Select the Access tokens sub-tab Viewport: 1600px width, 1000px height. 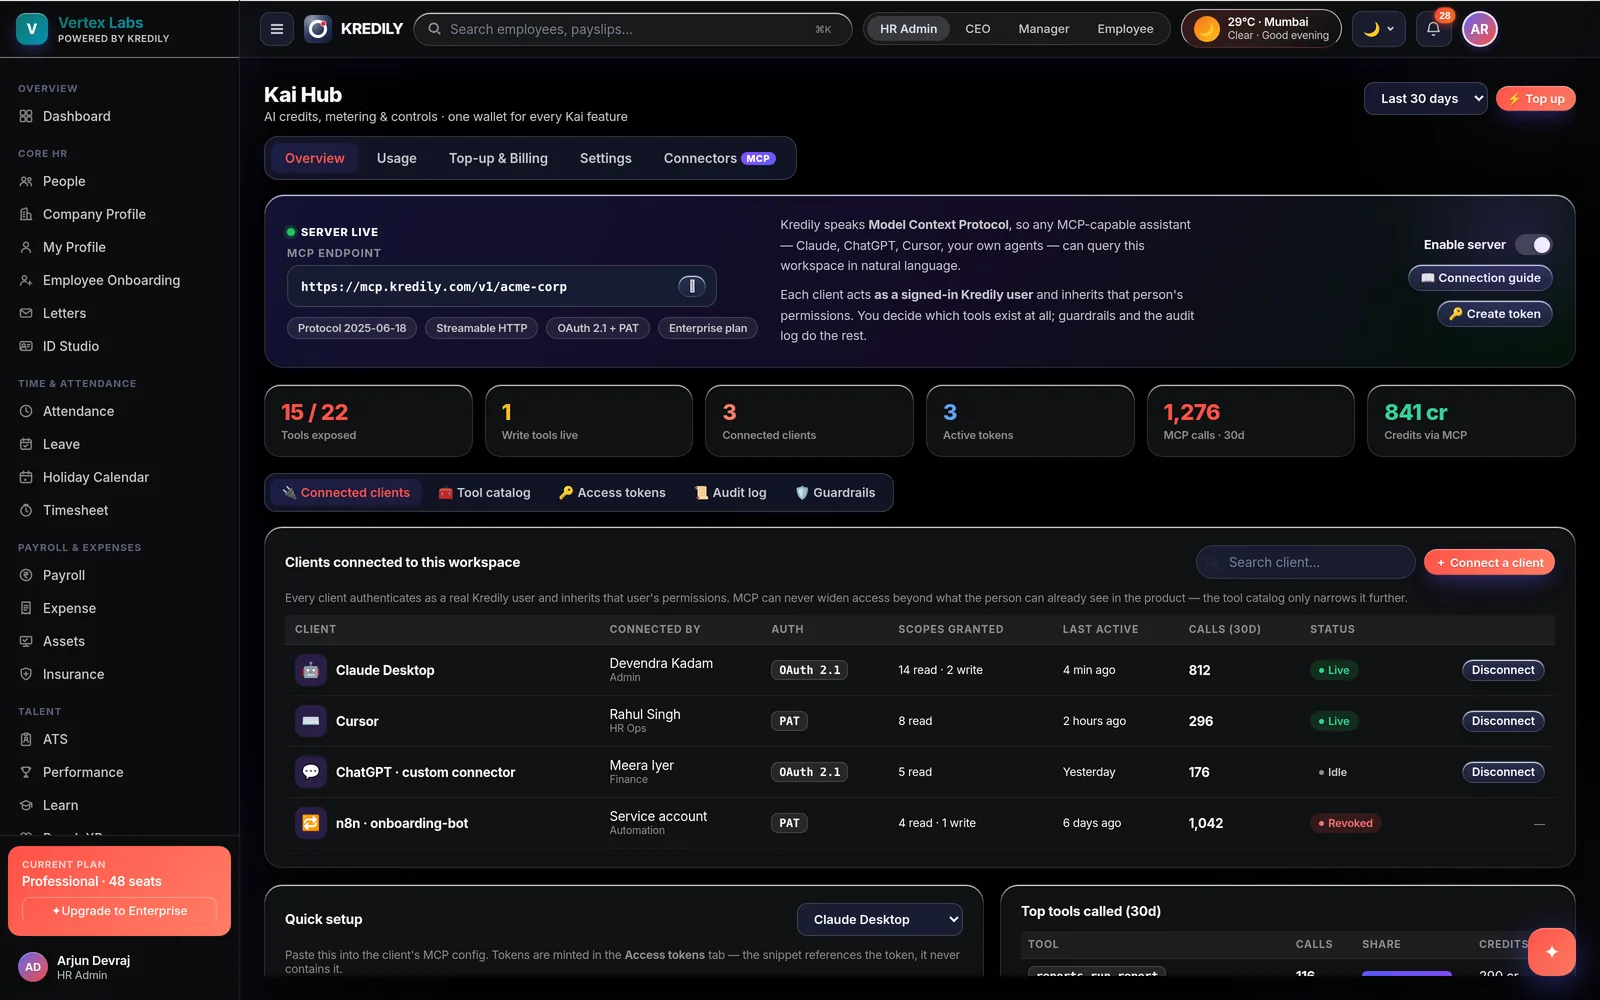(x=612, y=492)
